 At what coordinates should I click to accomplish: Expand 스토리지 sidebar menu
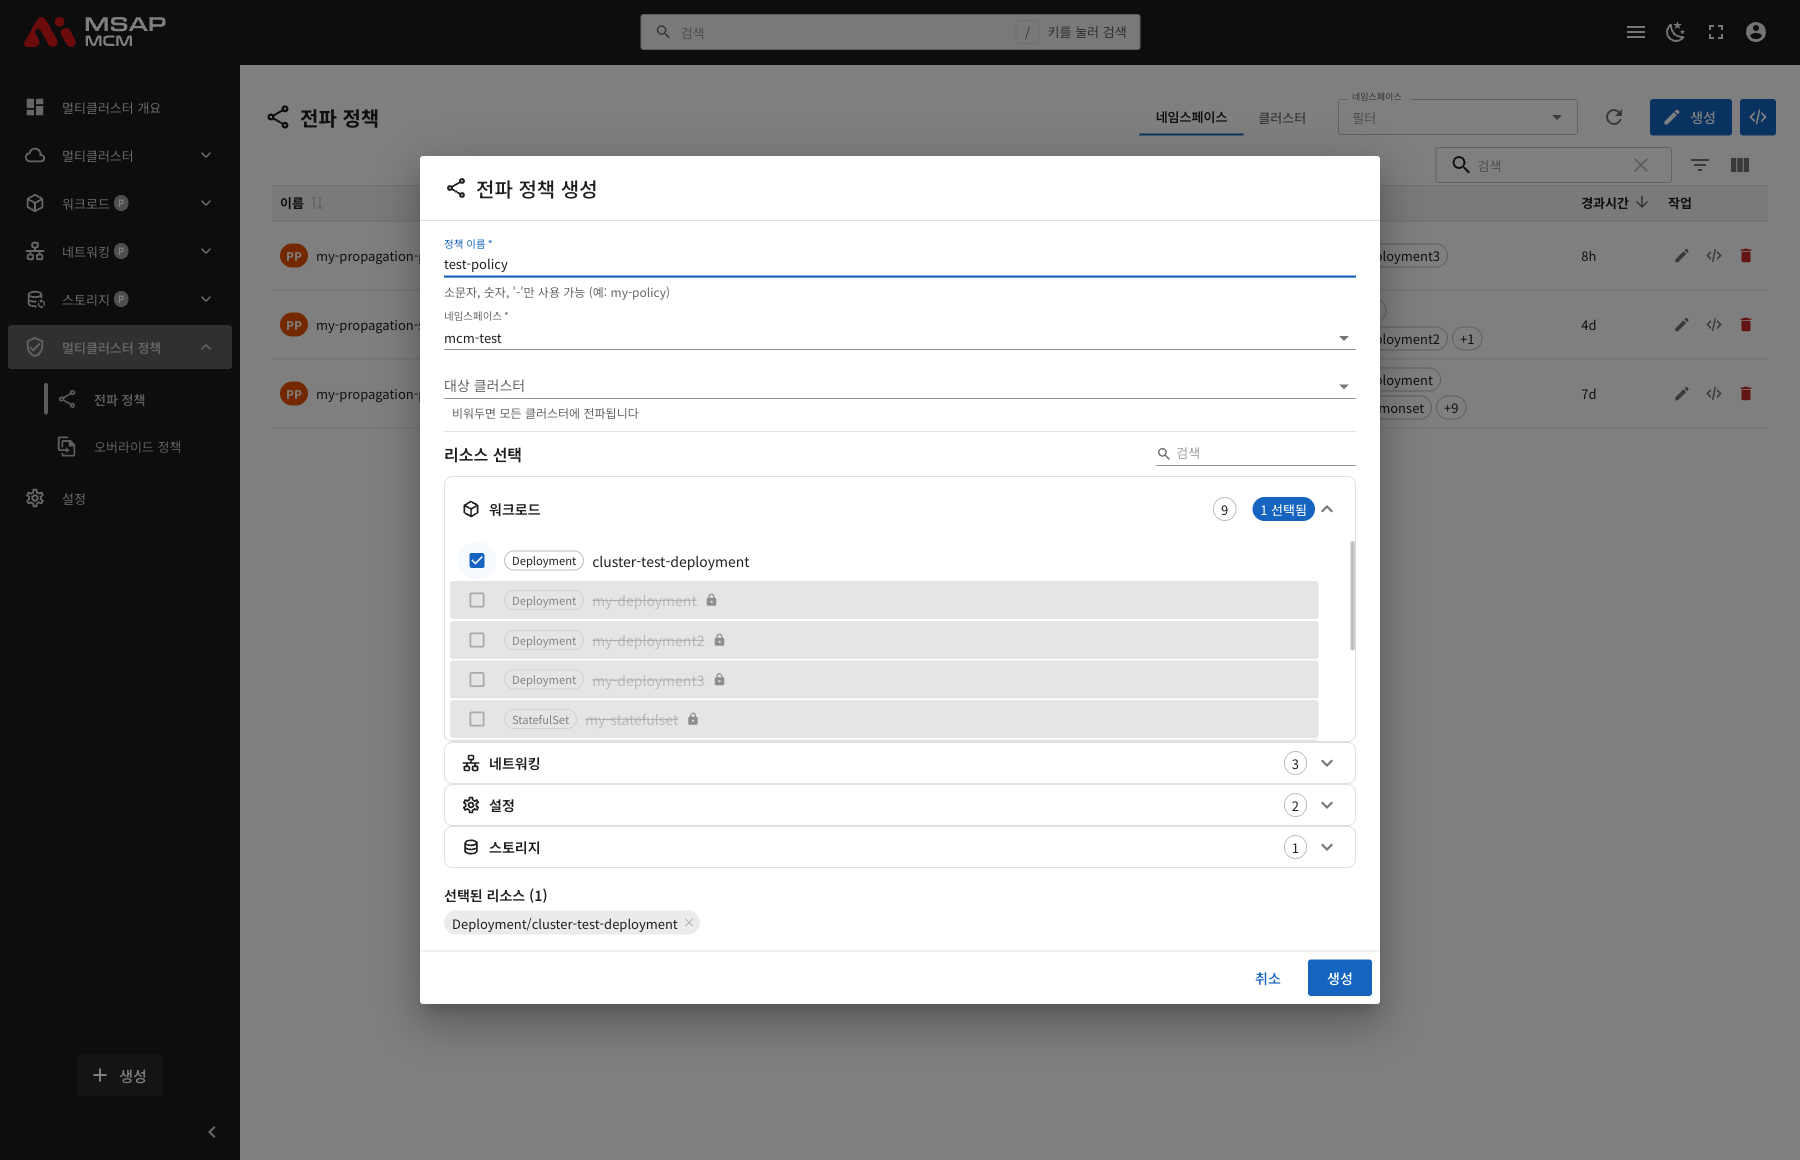pyautogui.click(x=120, y=299)
